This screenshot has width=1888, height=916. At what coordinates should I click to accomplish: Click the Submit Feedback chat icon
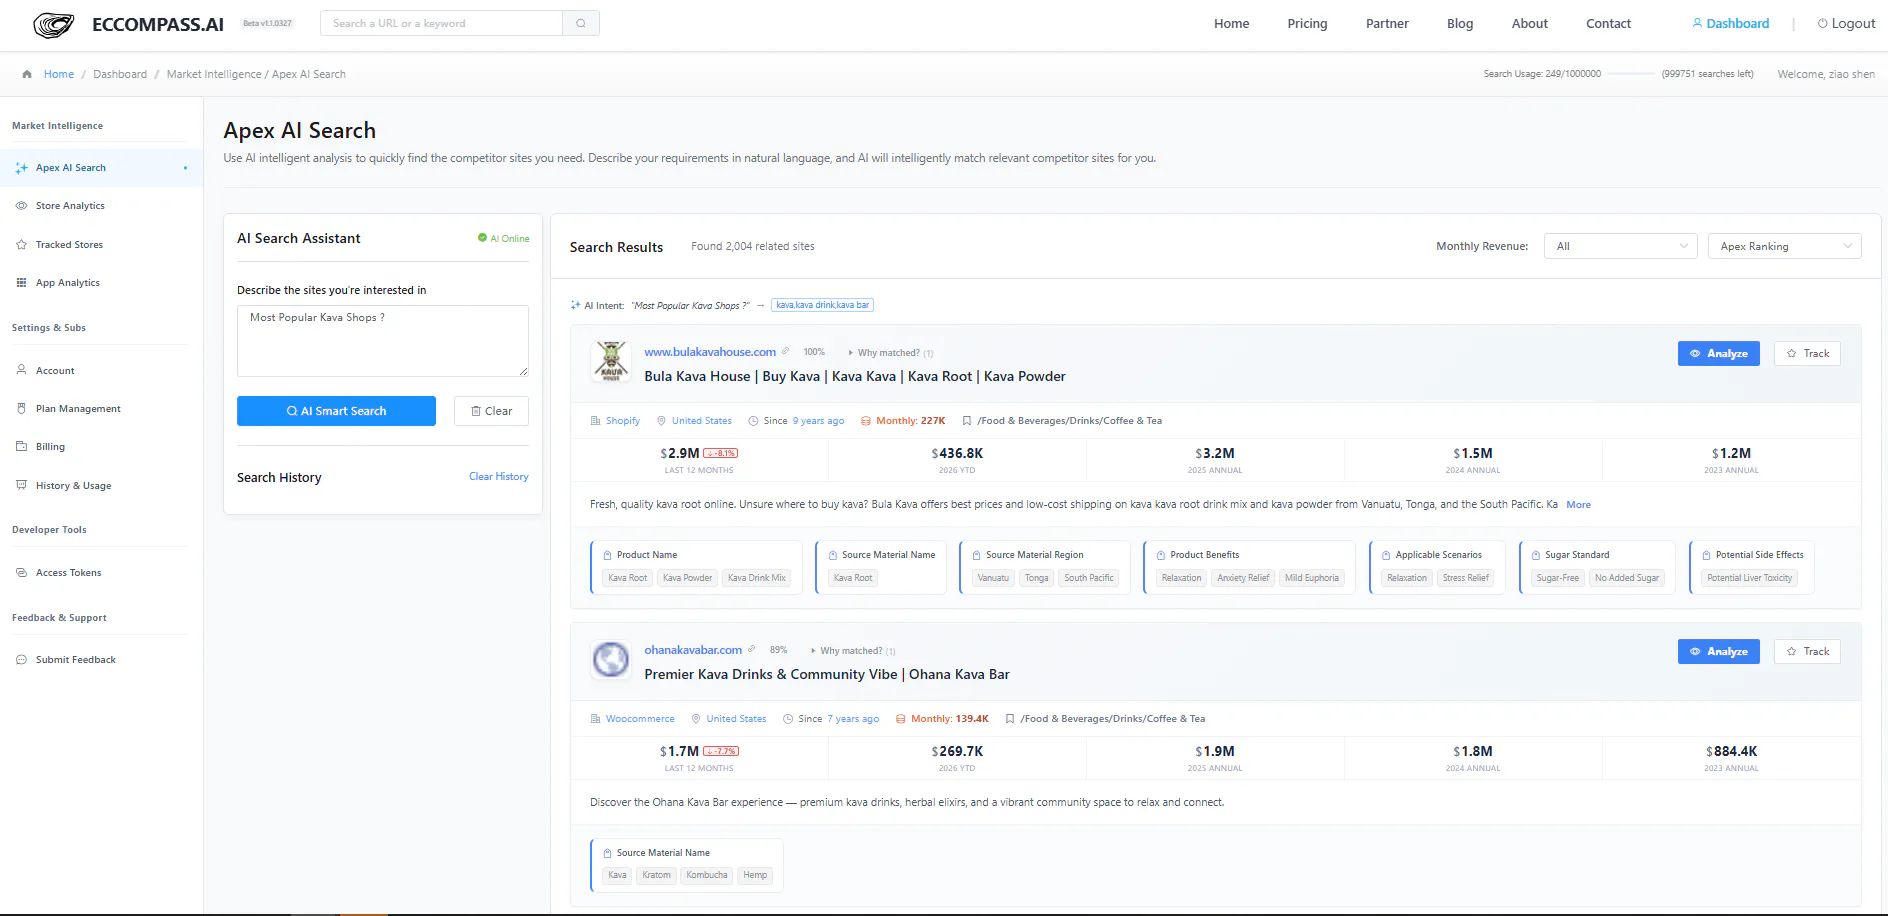click(21, 660)
